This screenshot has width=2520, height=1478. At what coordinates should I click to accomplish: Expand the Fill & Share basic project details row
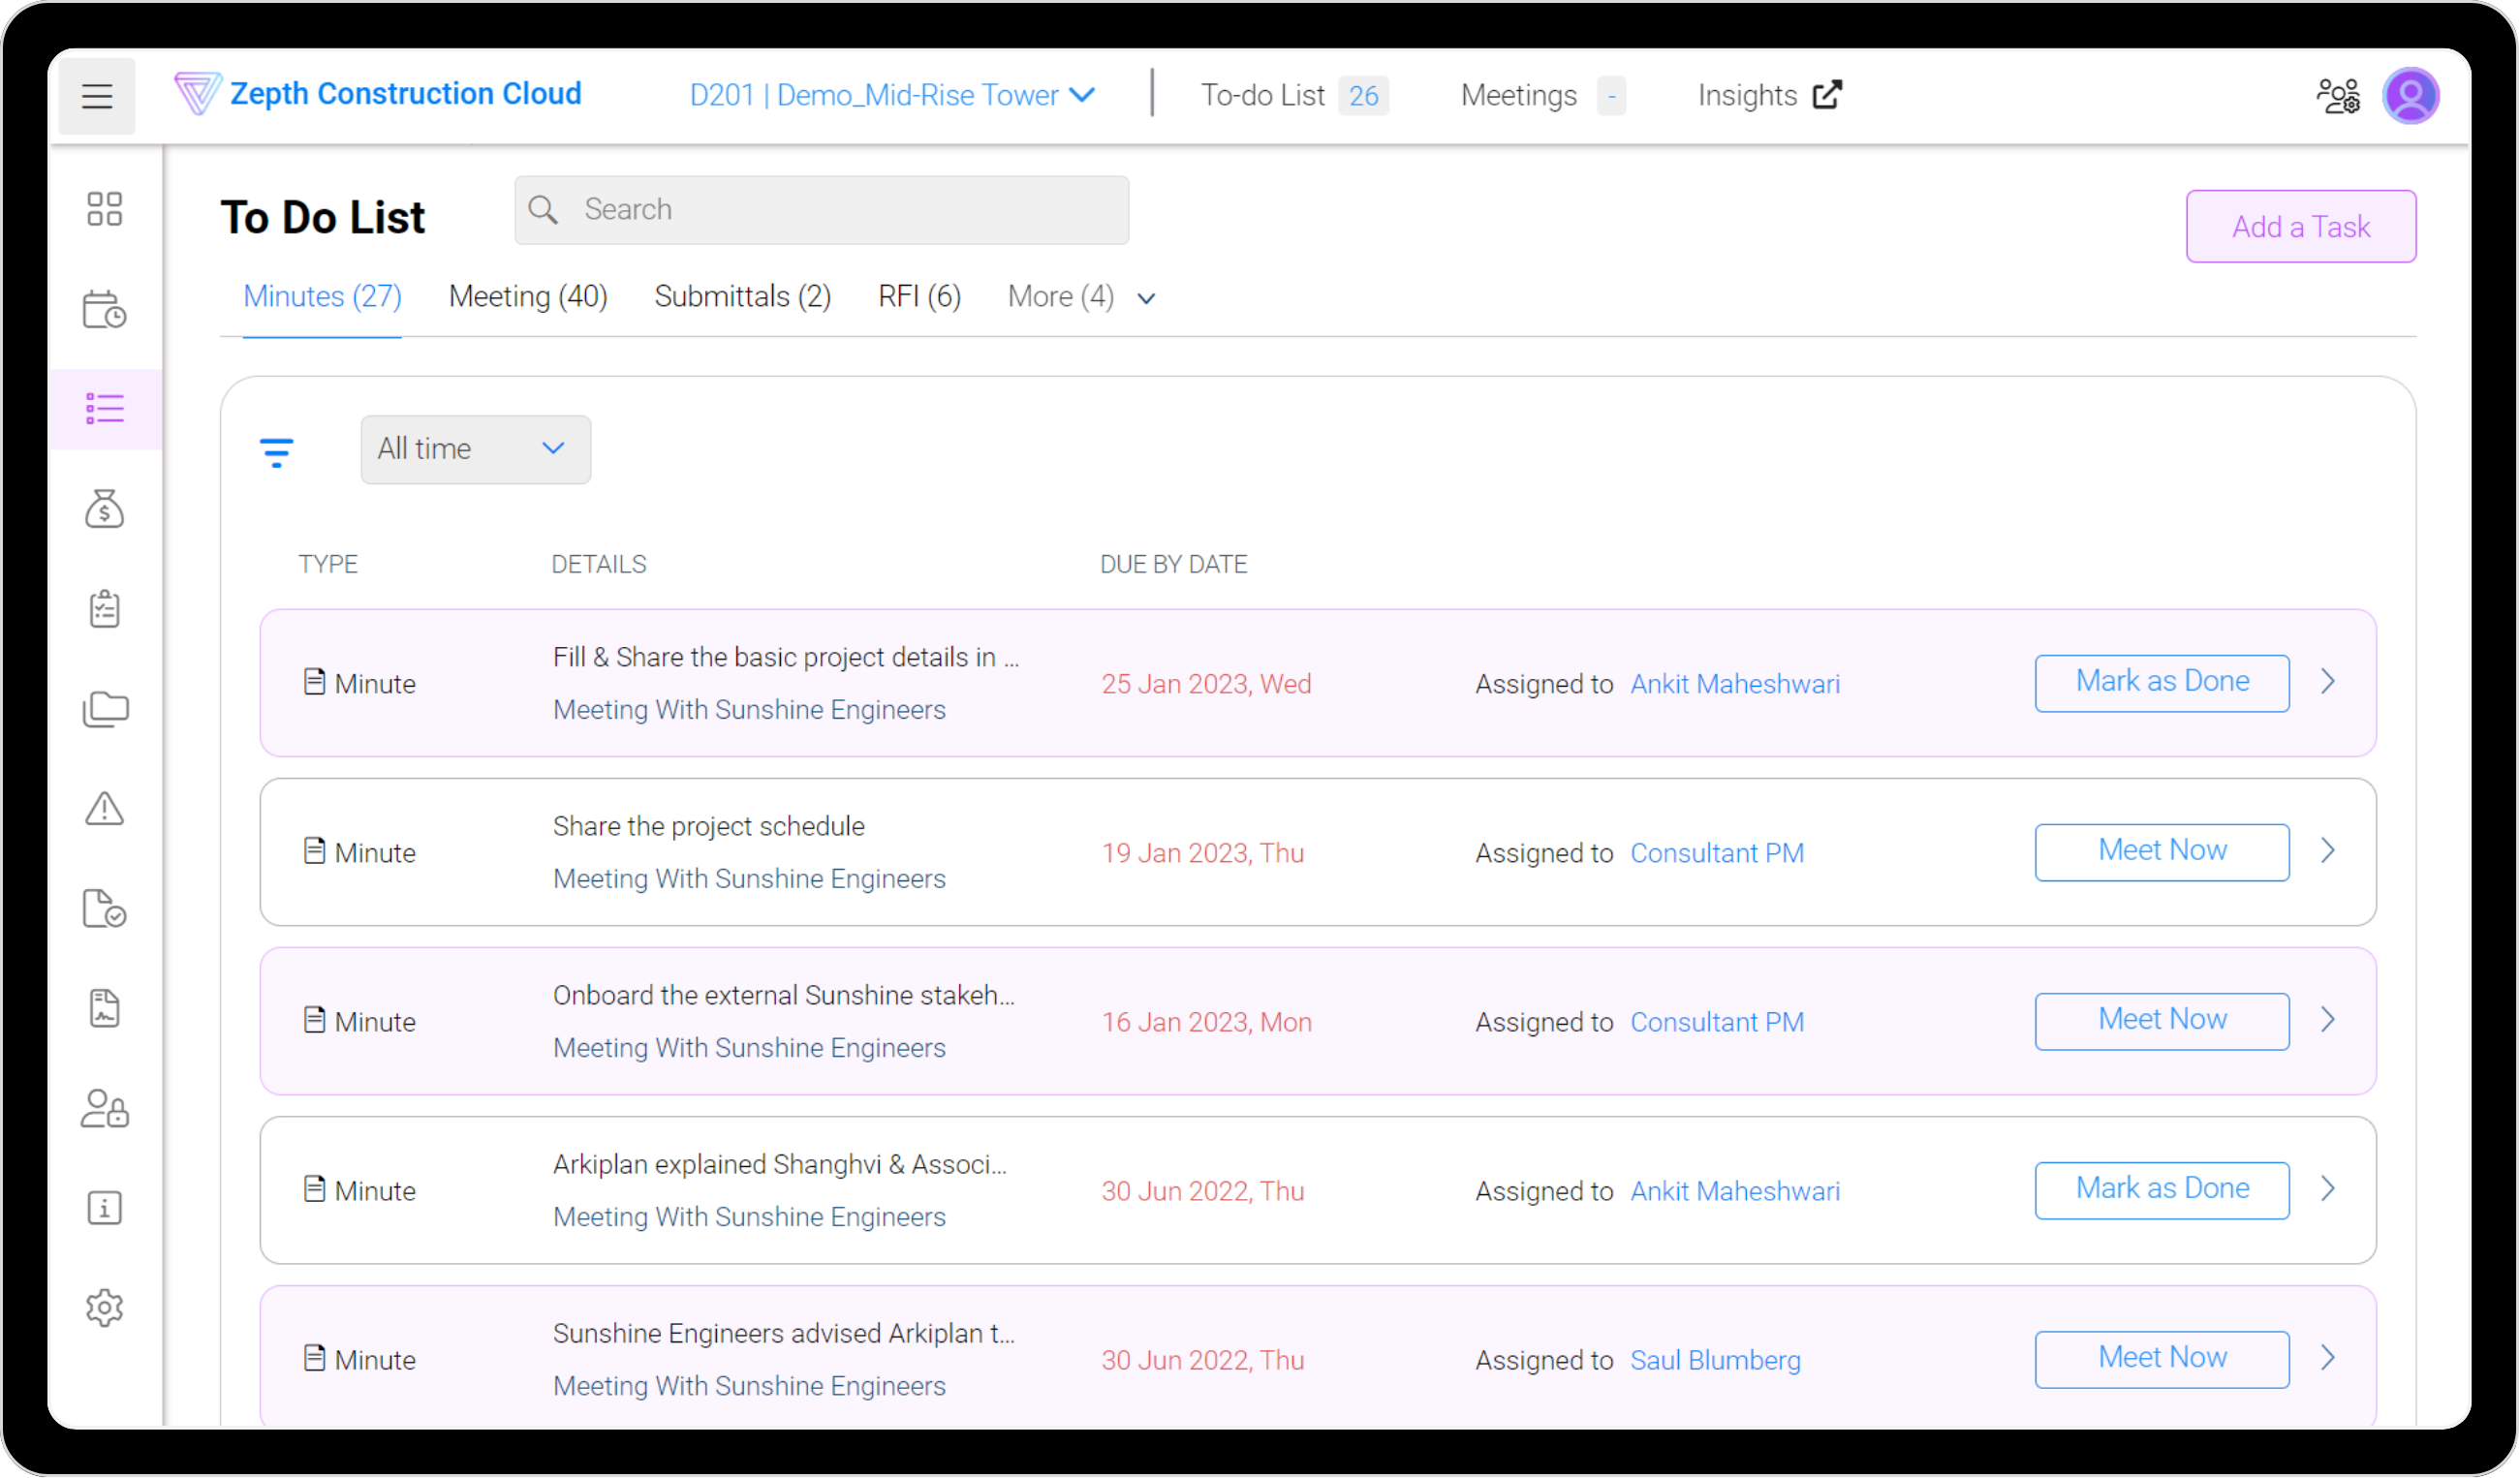pos(2328,682)
